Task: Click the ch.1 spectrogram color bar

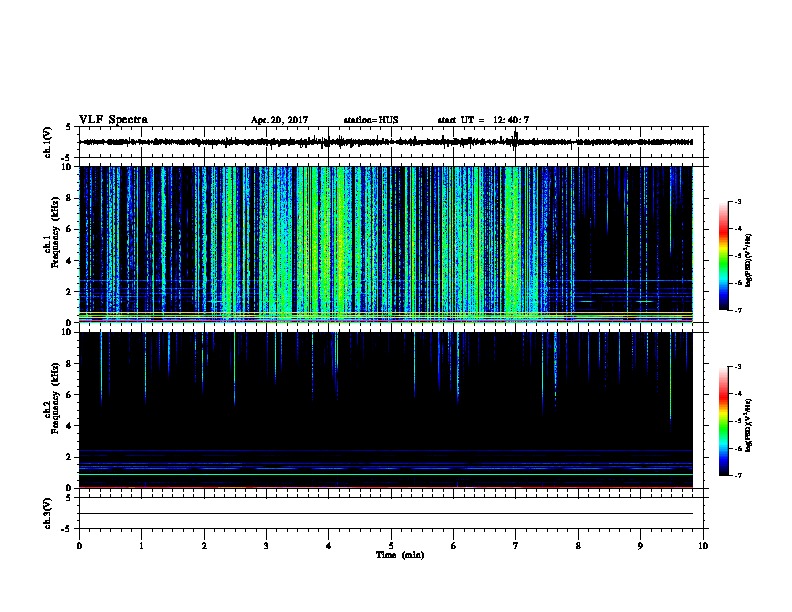Action: [724, 256]
